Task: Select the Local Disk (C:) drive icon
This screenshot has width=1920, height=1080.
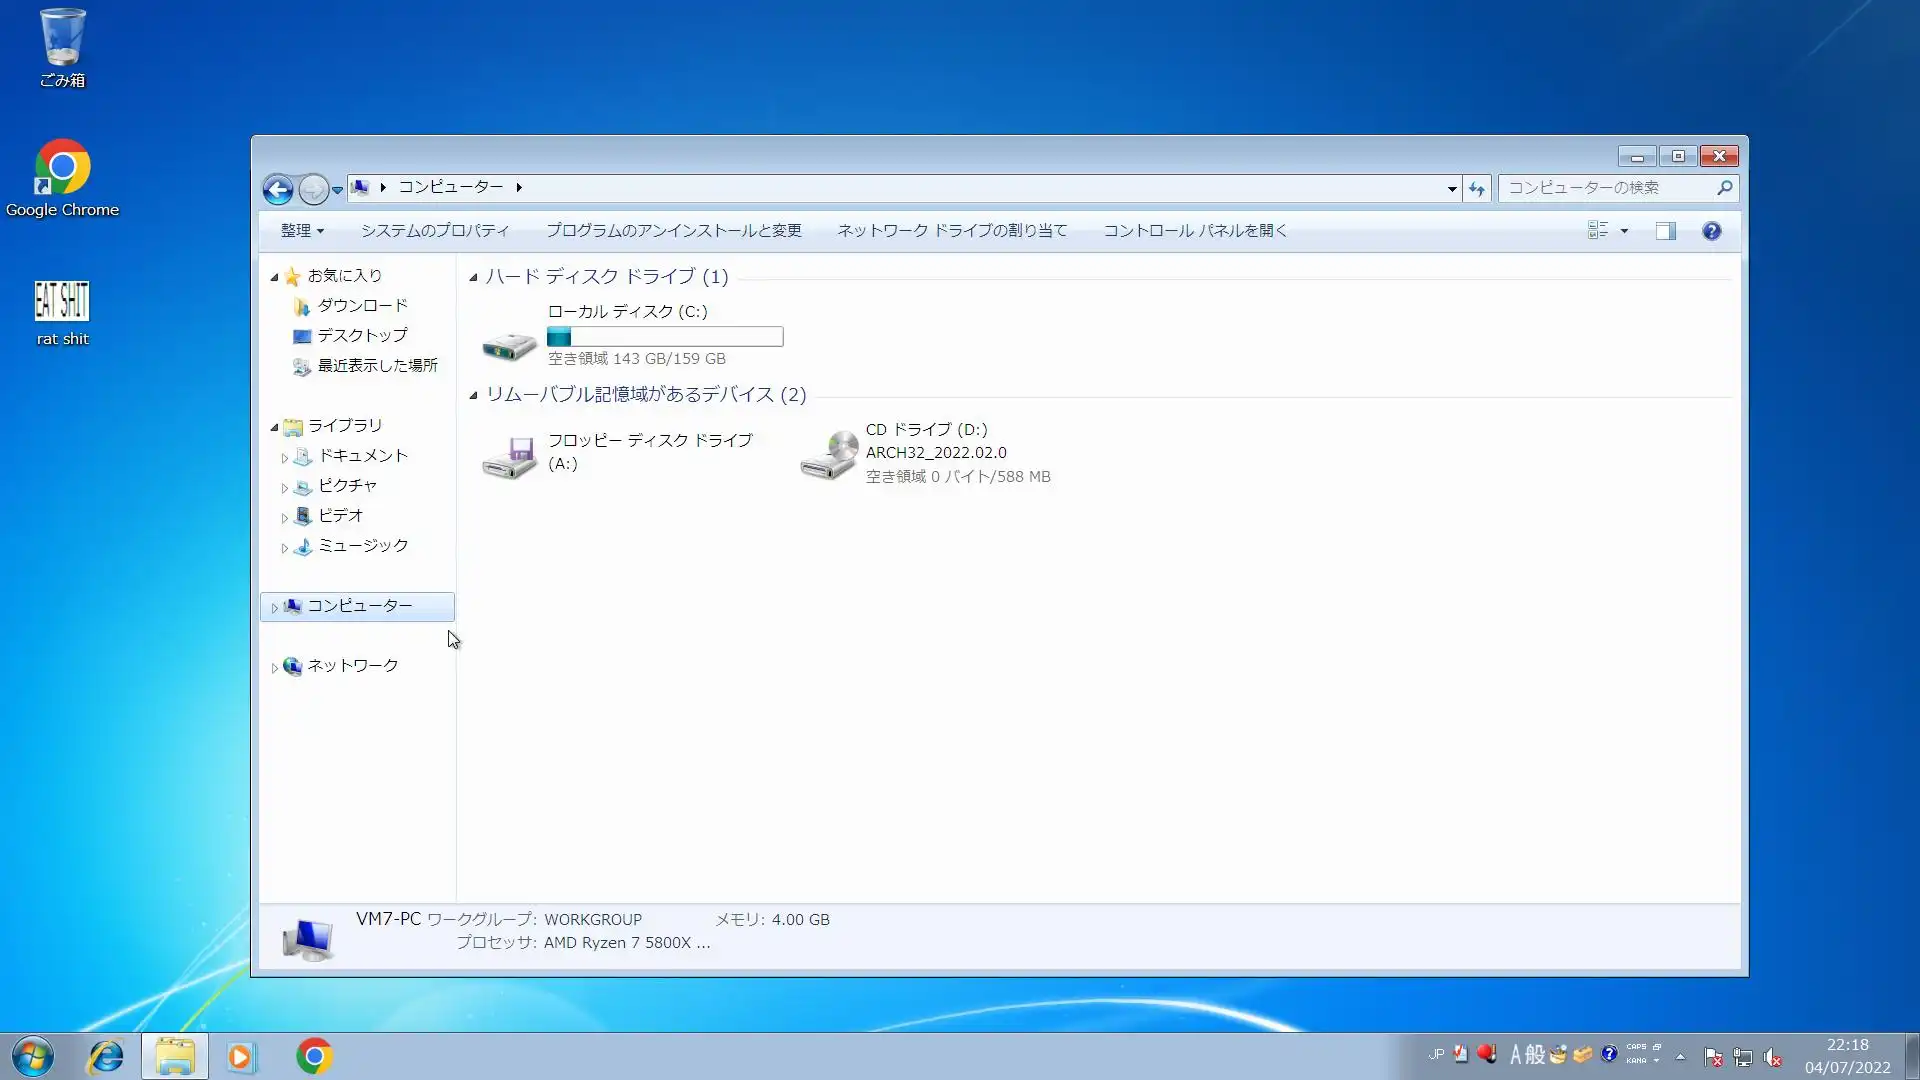Action: 509,345
